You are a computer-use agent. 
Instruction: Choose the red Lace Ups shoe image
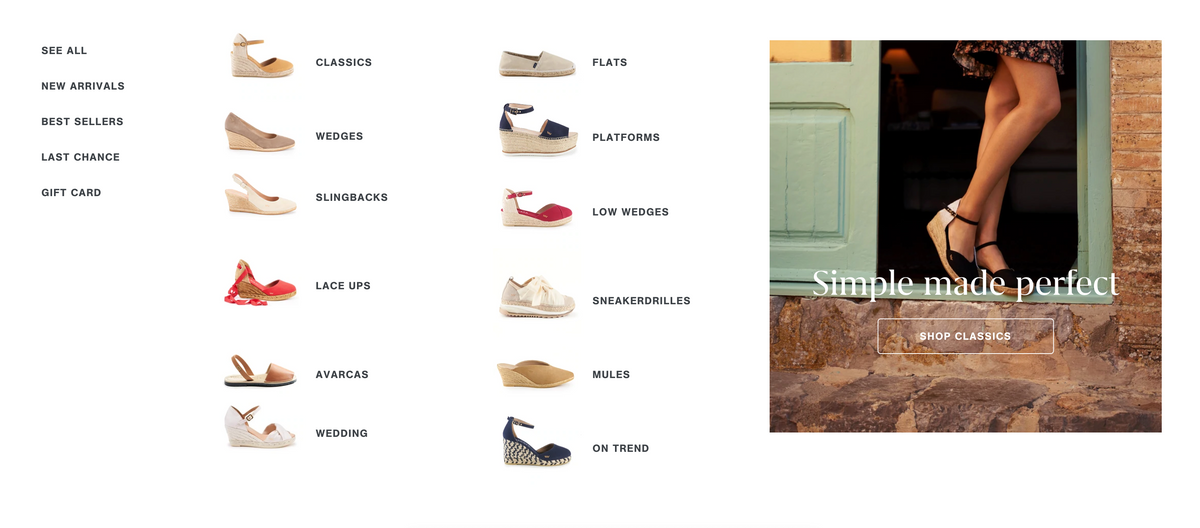tap(260, 283)
